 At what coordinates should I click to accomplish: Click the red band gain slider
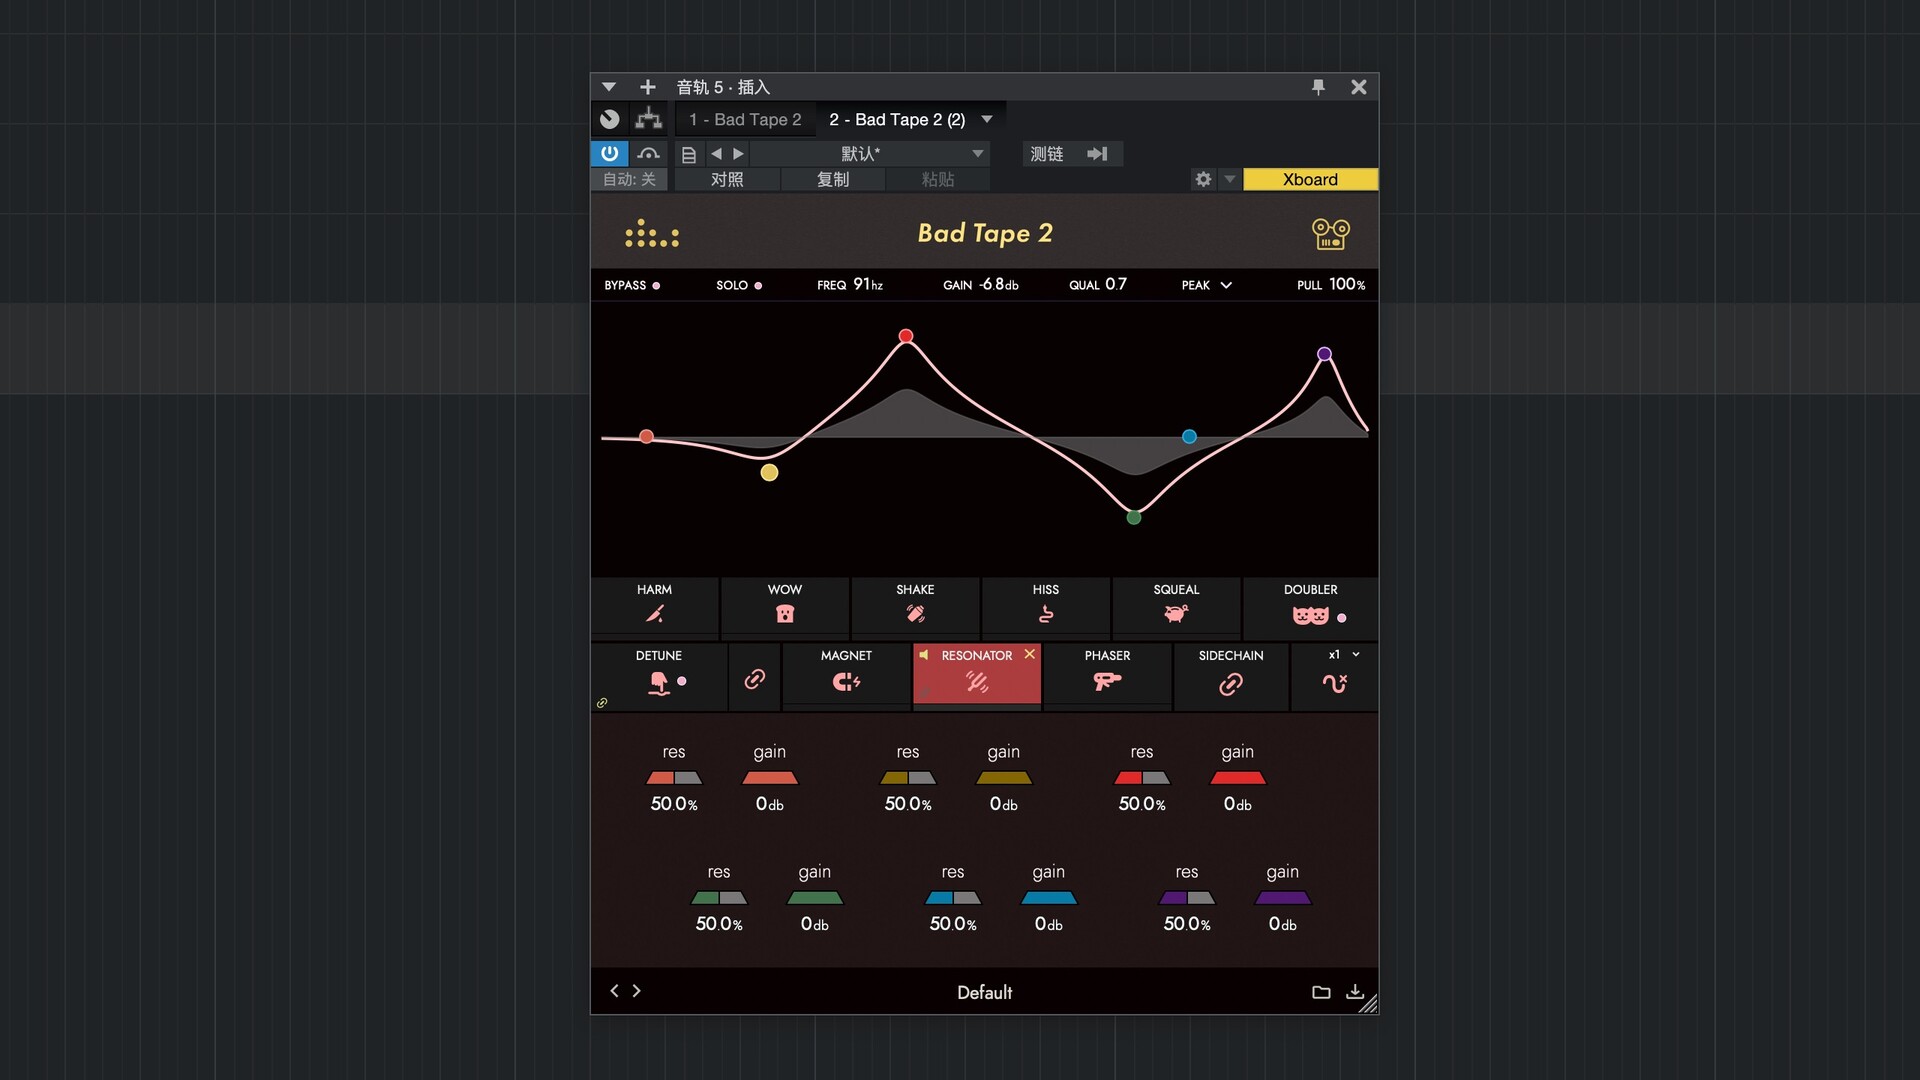point(1237,778)
